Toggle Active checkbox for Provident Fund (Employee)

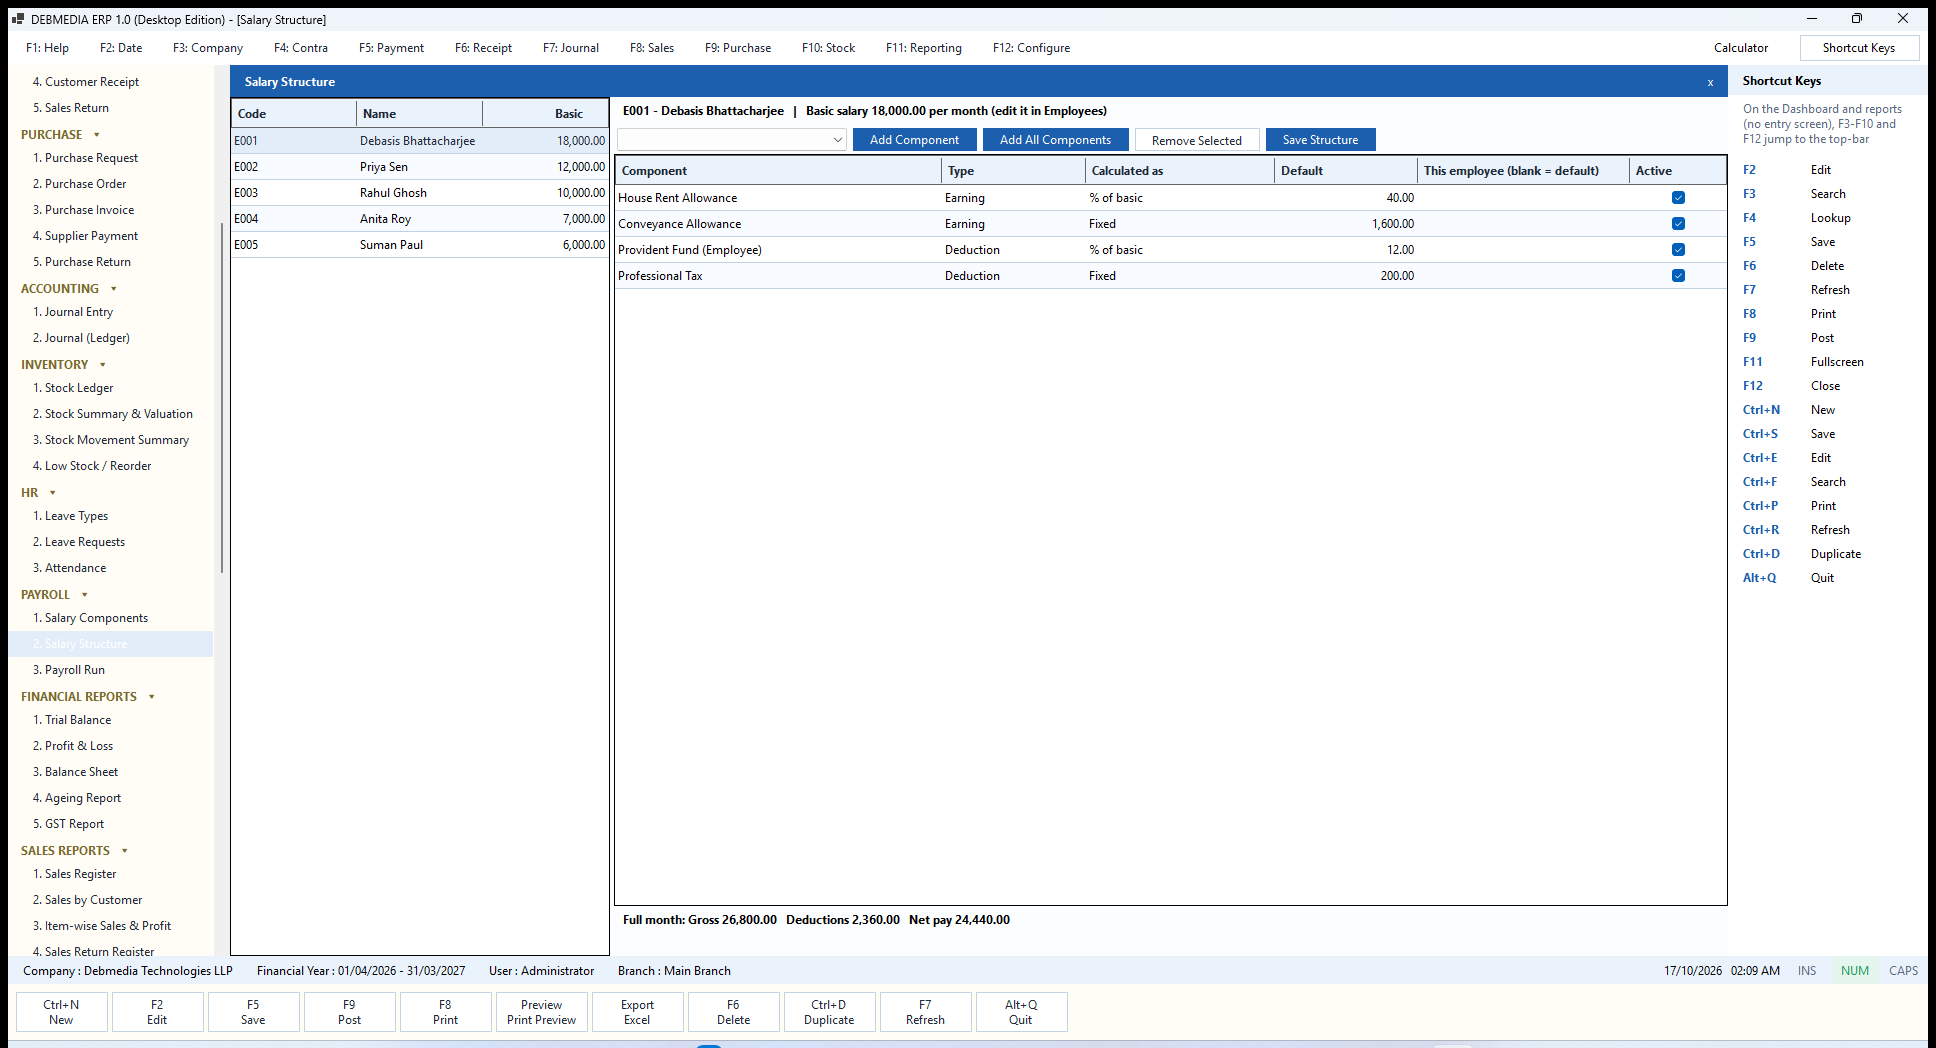point(1678,250)
